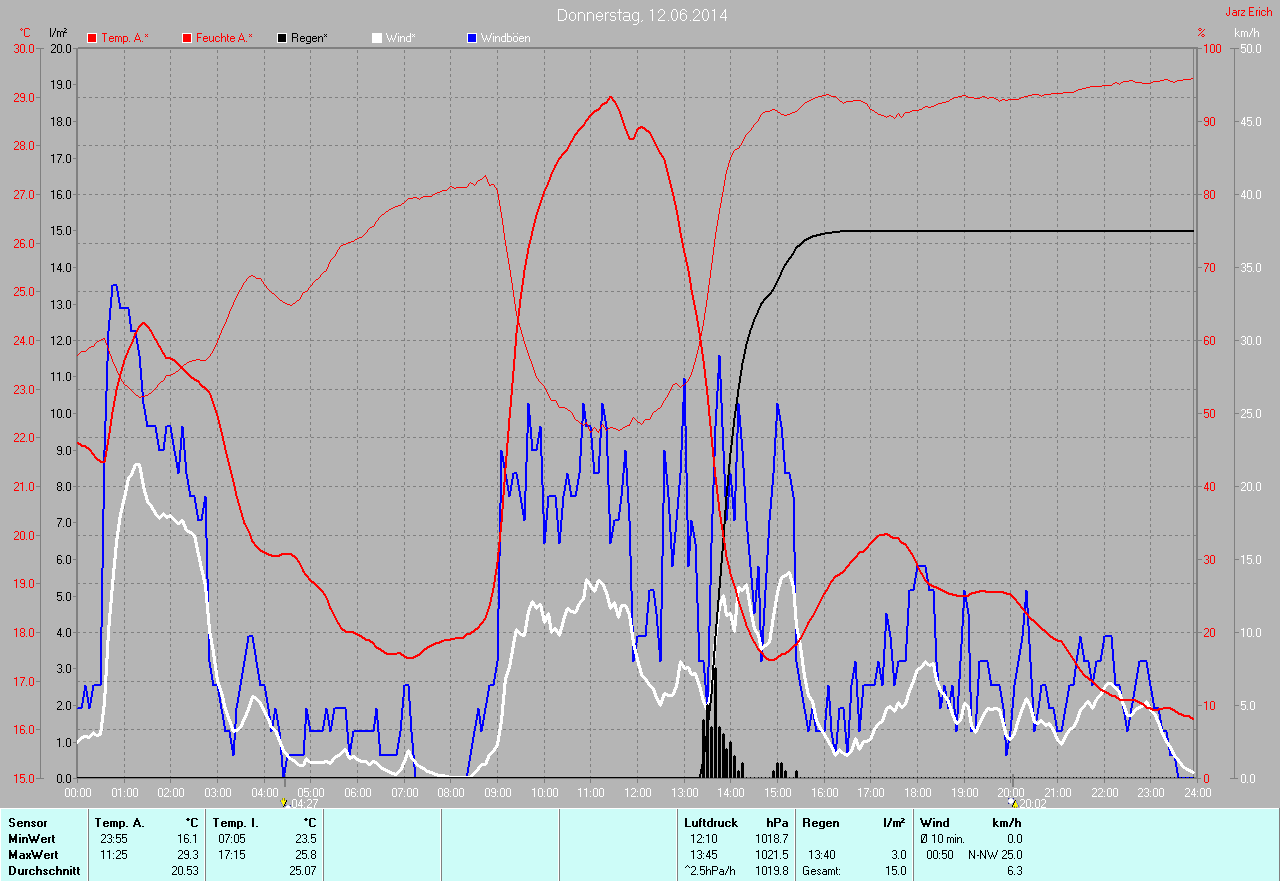This screenshot has height=881, width=1280.
Task: Click the "Temp. A." column header in table
Action: 120,823
